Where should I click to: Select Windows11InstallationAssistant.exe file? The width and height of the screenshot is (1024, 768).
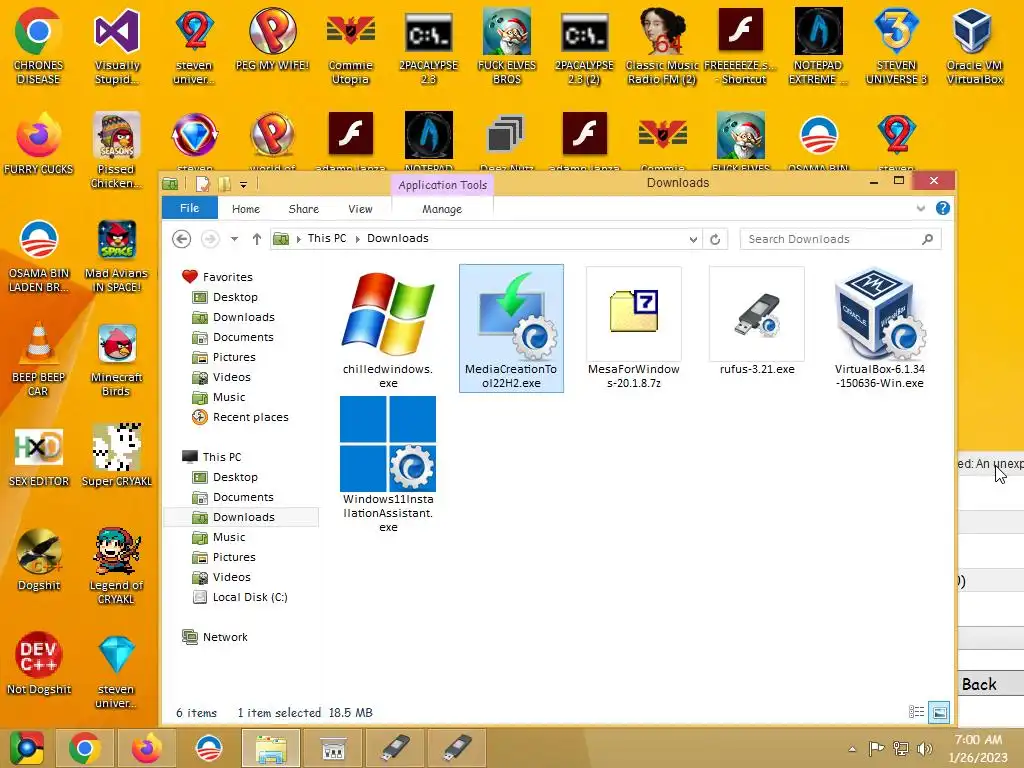tap(388, 464)
